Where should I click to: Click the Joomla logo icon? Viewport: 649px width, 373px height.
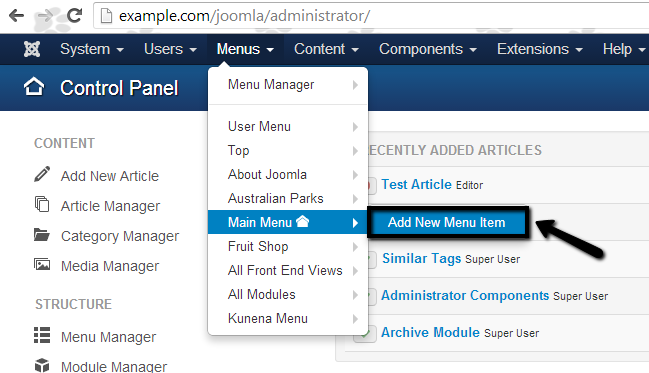[x=32, y=49]
